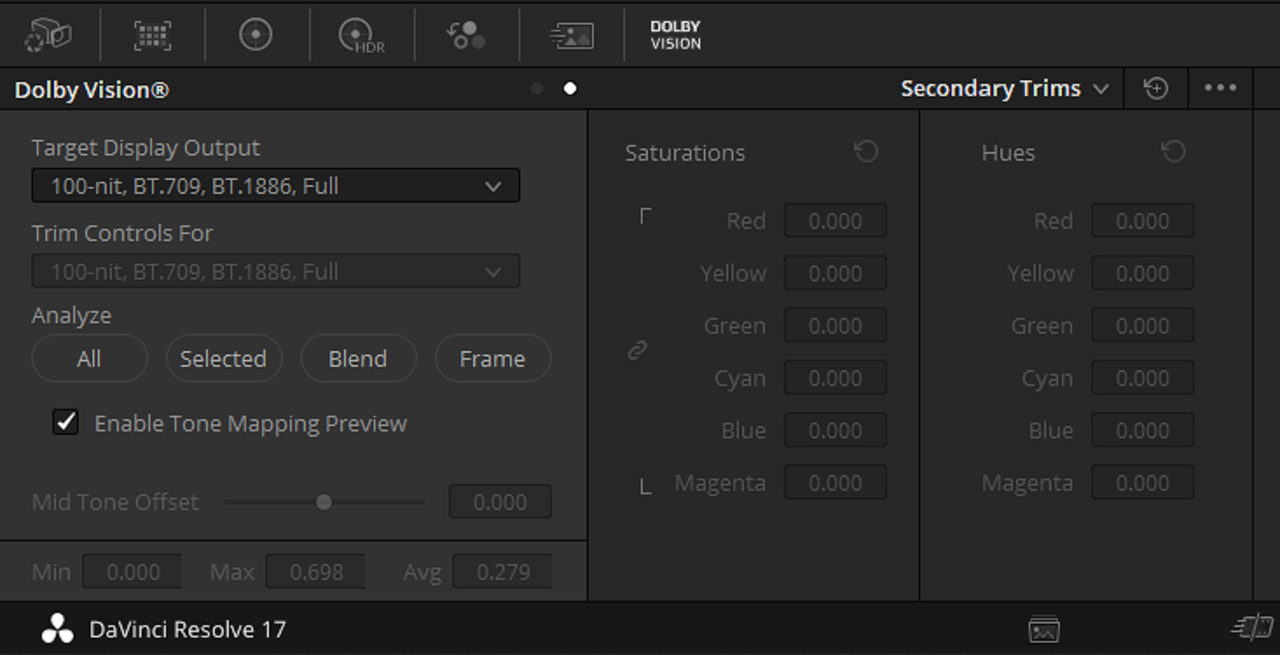Open the RGB Mixer palette icon
The height and width of the screenshot is (655, 1280).
466,35
